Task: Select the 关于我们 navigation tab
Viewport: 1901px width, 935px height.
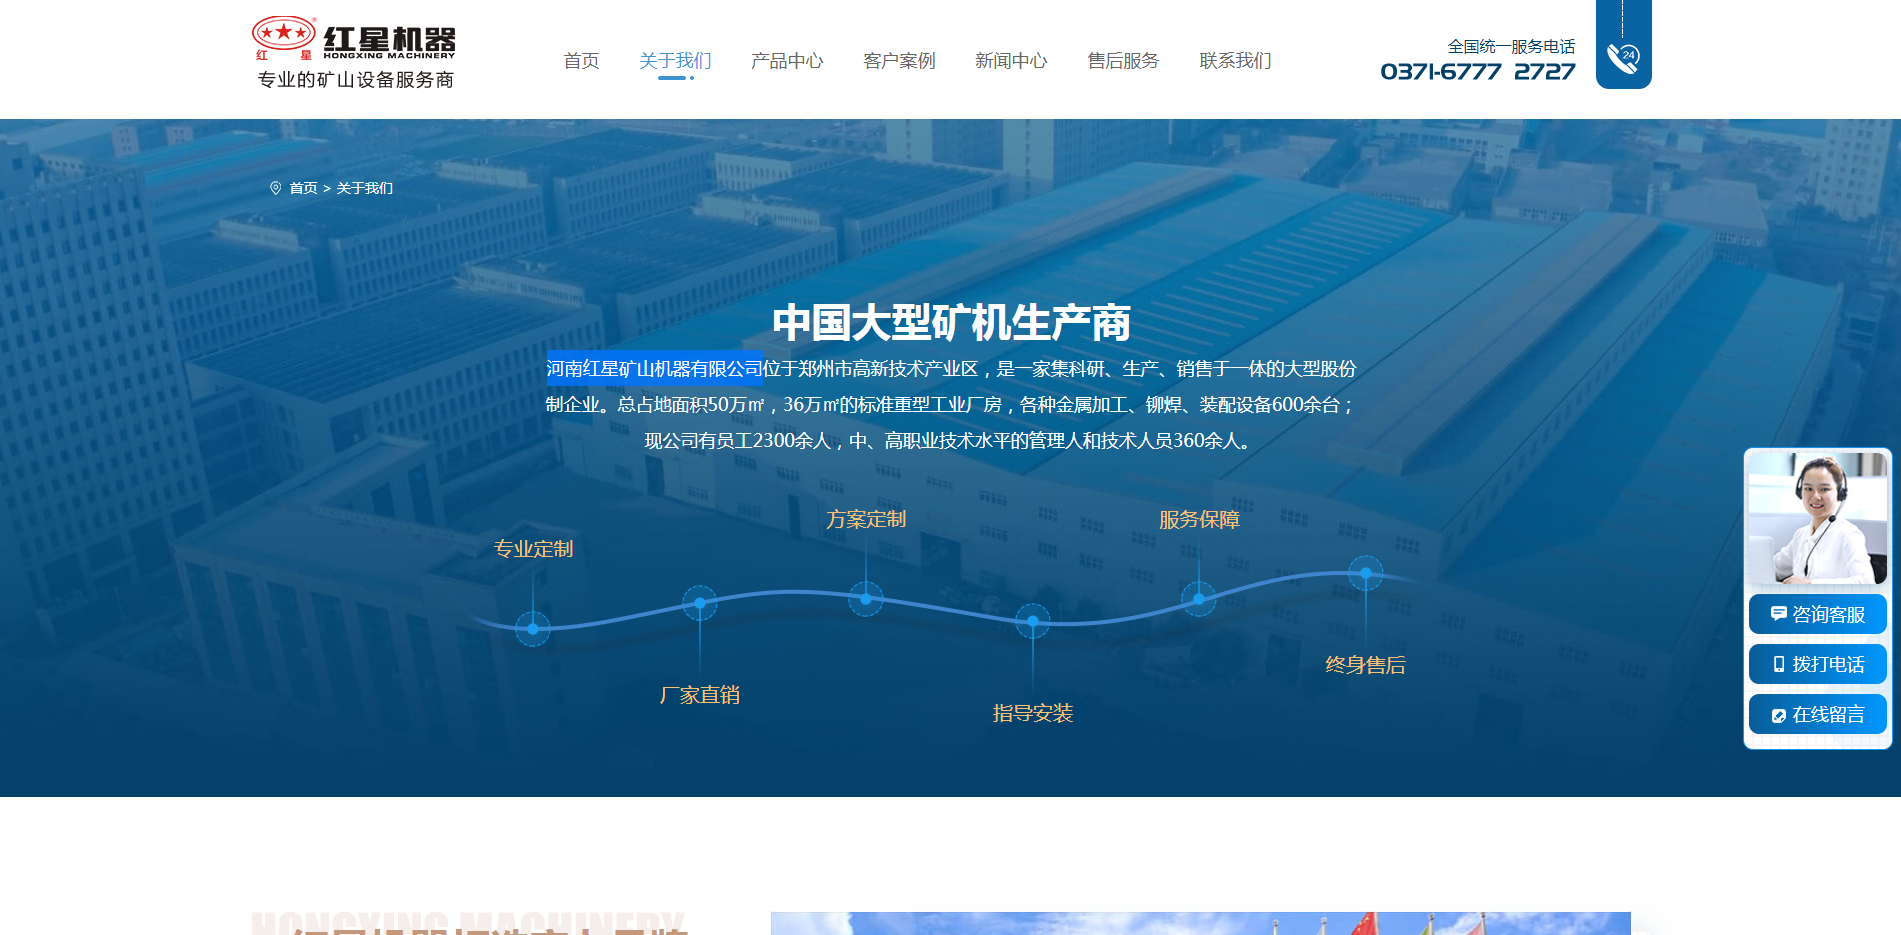Action: 675,61
